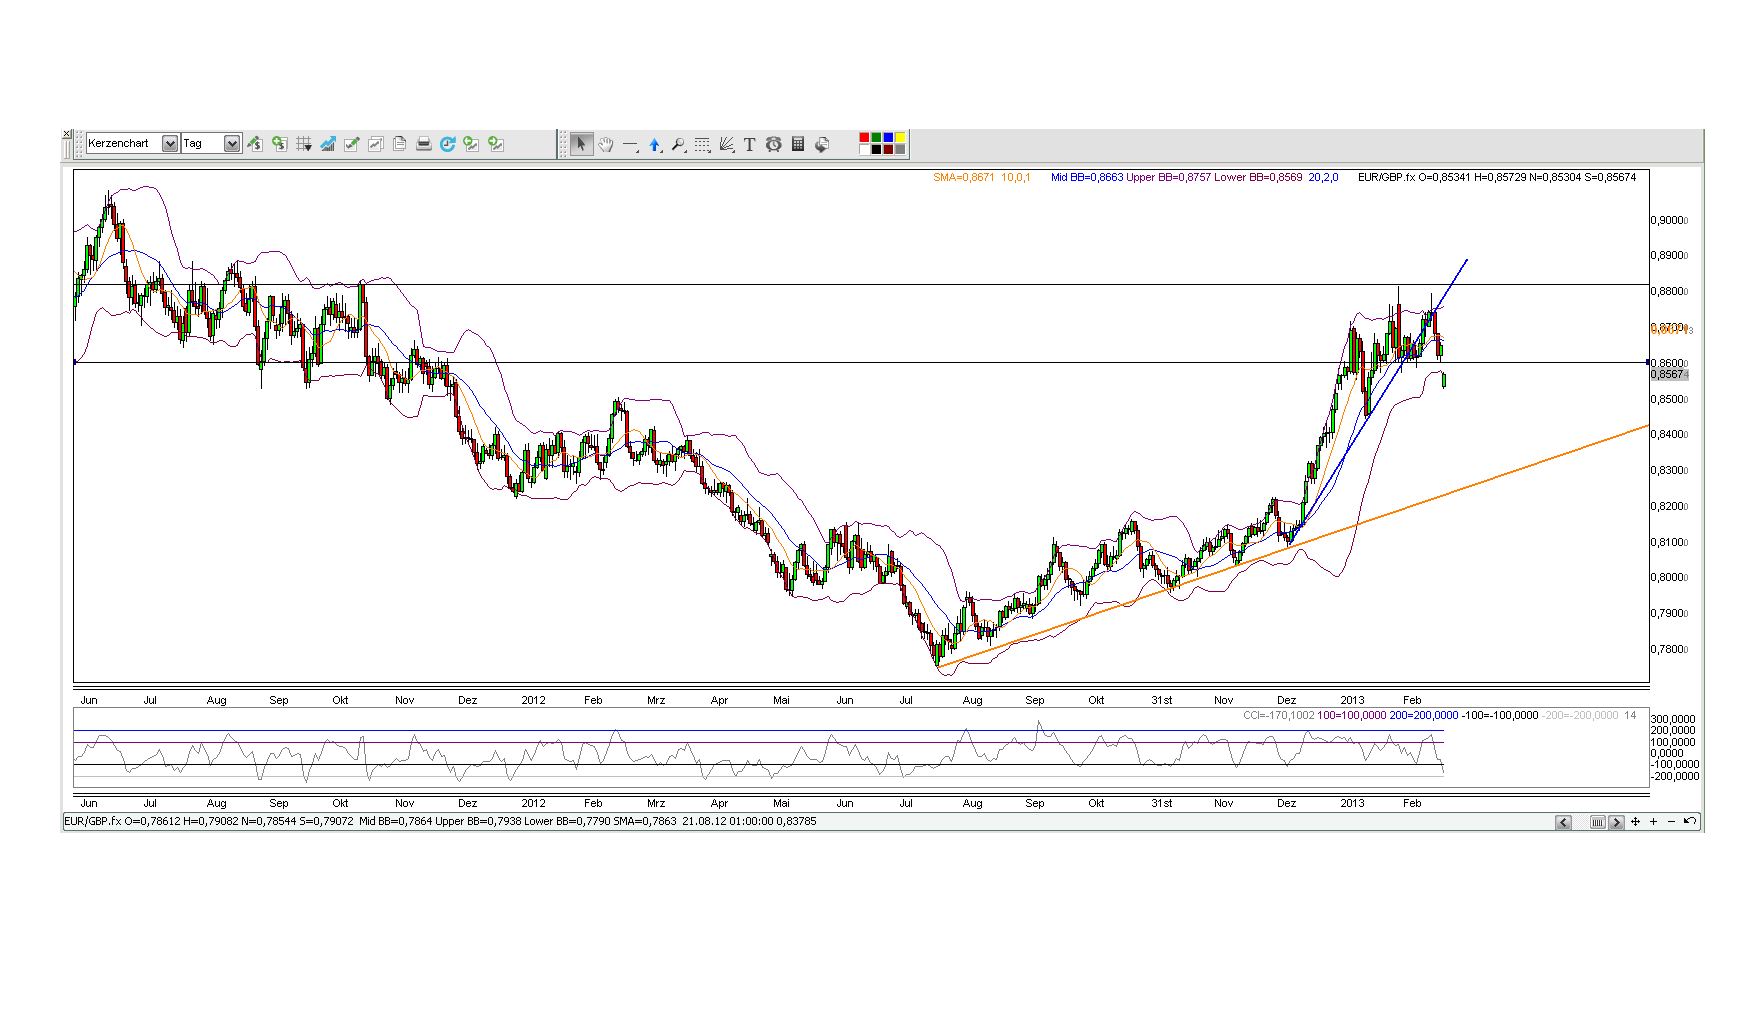Click the duplicate chart window icon

[x=375, y=144]
